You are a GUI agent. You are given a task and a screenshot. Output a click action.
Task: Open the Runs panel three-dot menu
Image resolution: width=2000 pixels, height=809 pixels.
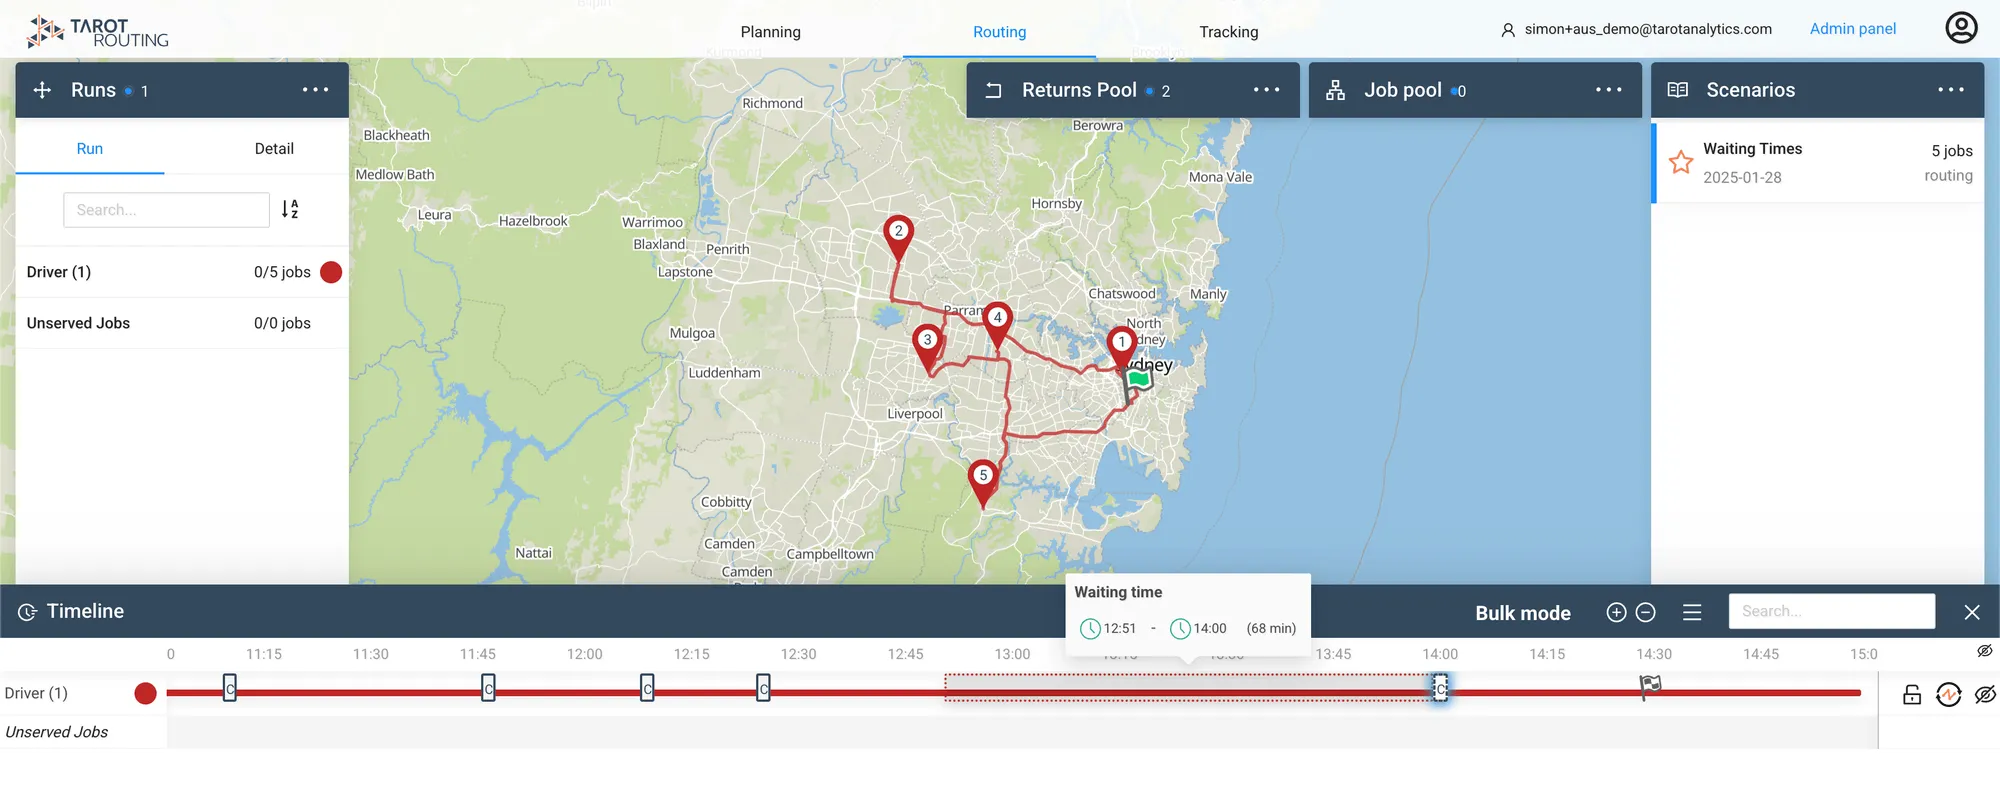coord(316,90)
